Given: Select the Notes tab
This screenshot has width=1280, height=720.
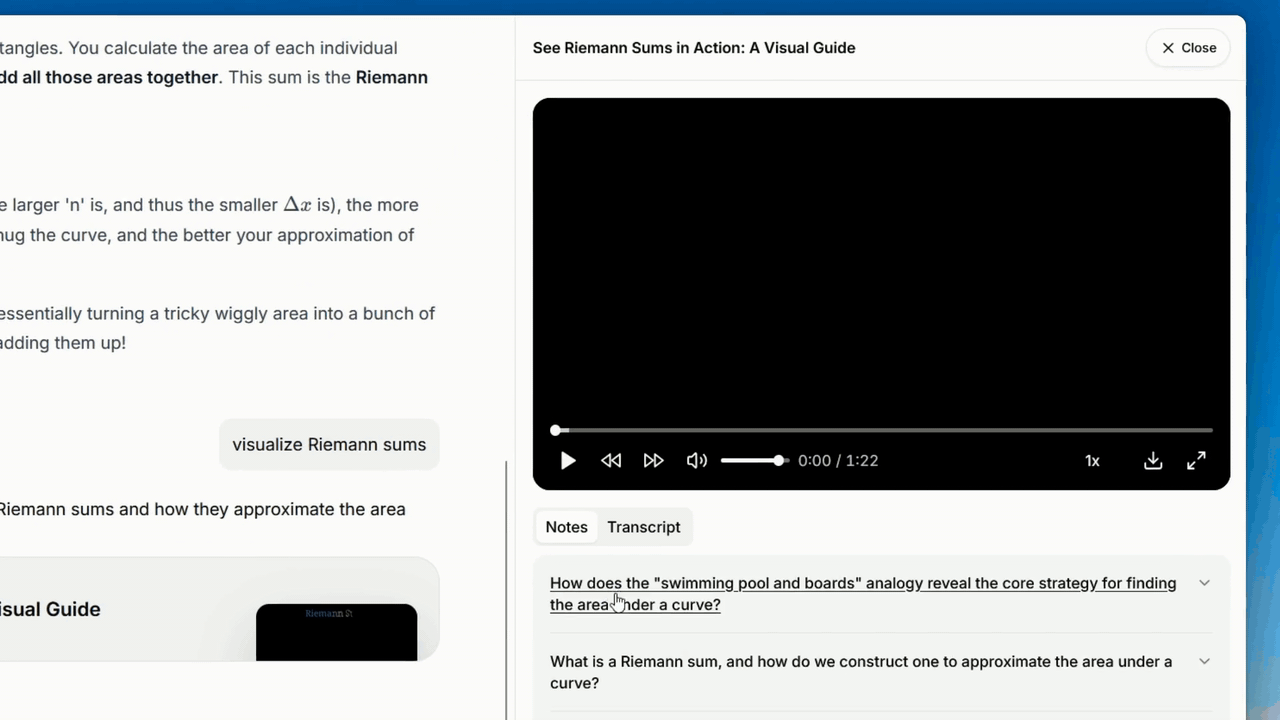Looking at the screenshot, I should point(566,527).
